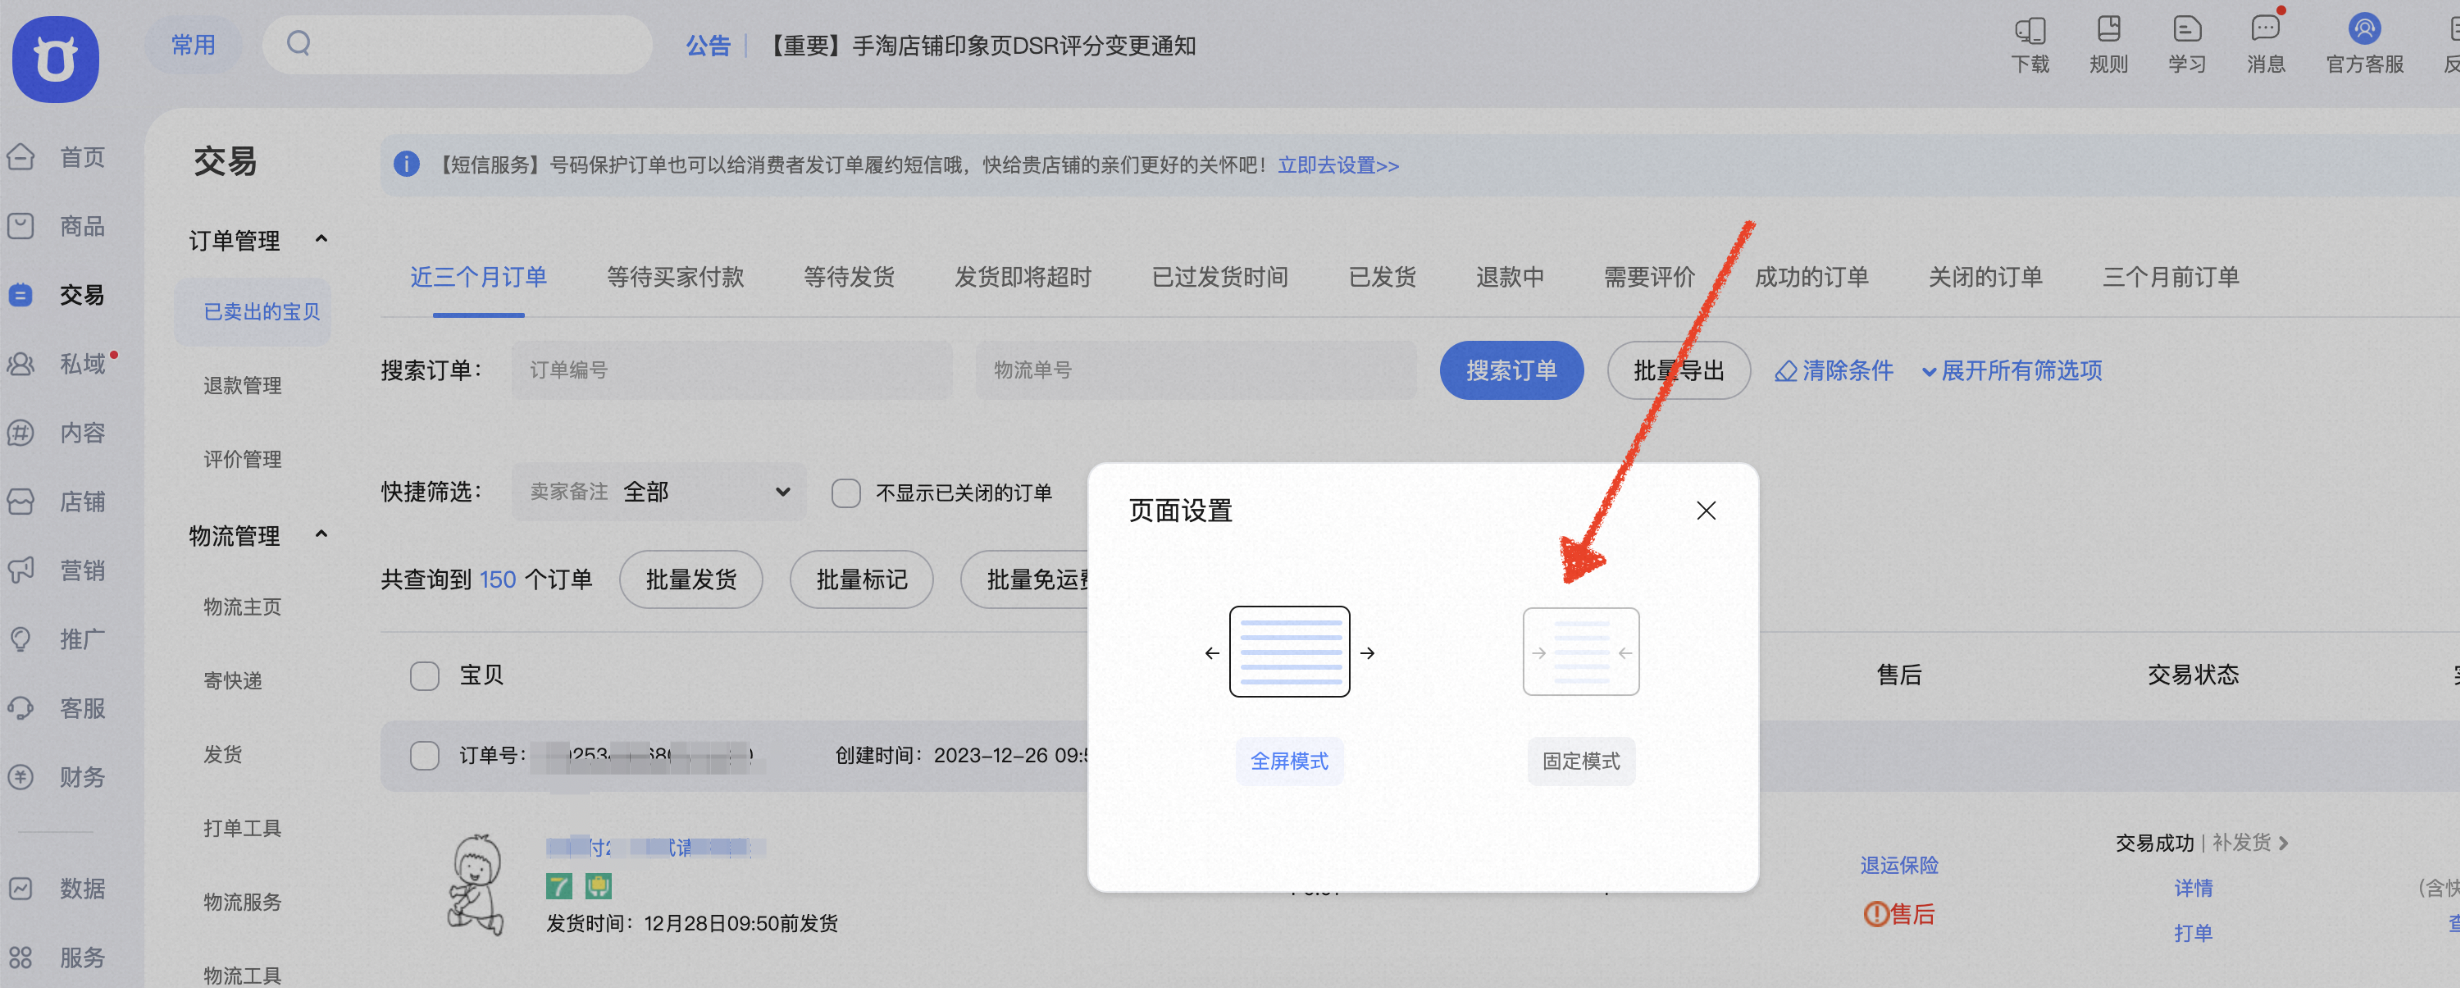Screen dimensions: 2460x988
Task: Select the order row checkbox
Action: (425, 756)
